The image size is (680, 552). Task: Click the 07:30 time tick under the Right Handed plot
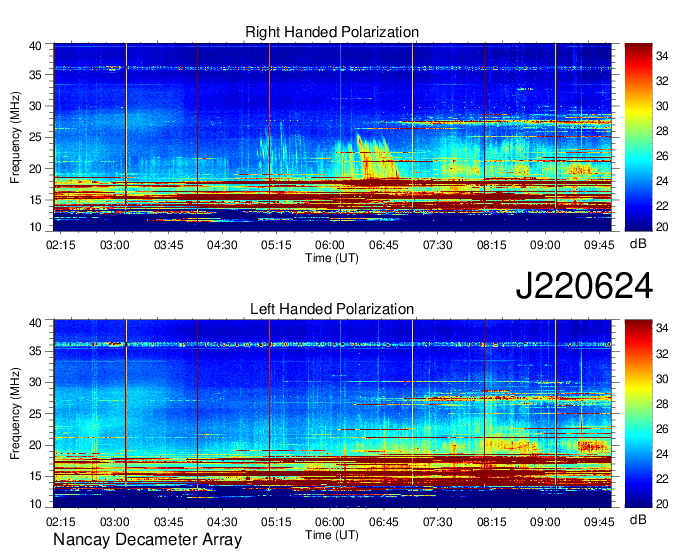(437, 245)
